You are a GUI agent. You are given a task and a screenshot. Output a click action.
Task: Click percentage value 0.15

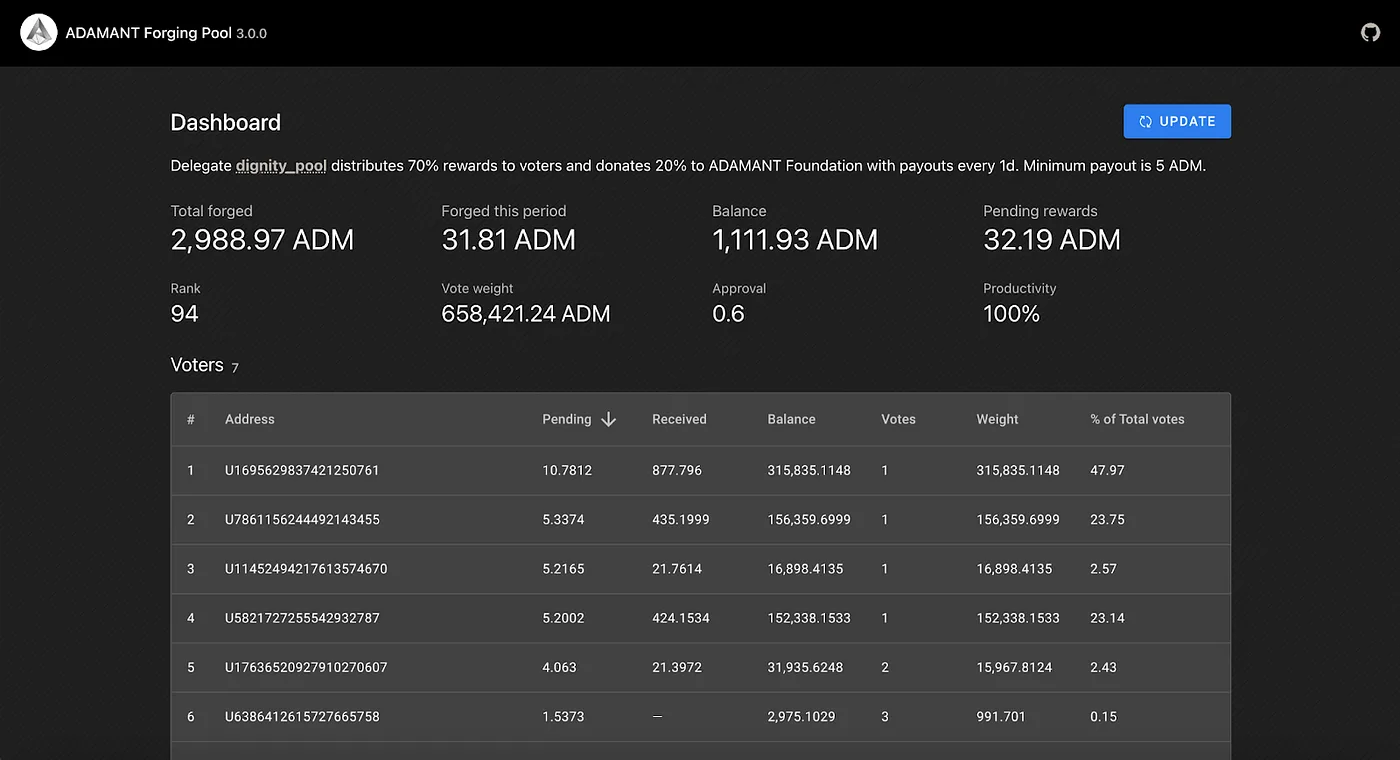(x=1103, y=717)
